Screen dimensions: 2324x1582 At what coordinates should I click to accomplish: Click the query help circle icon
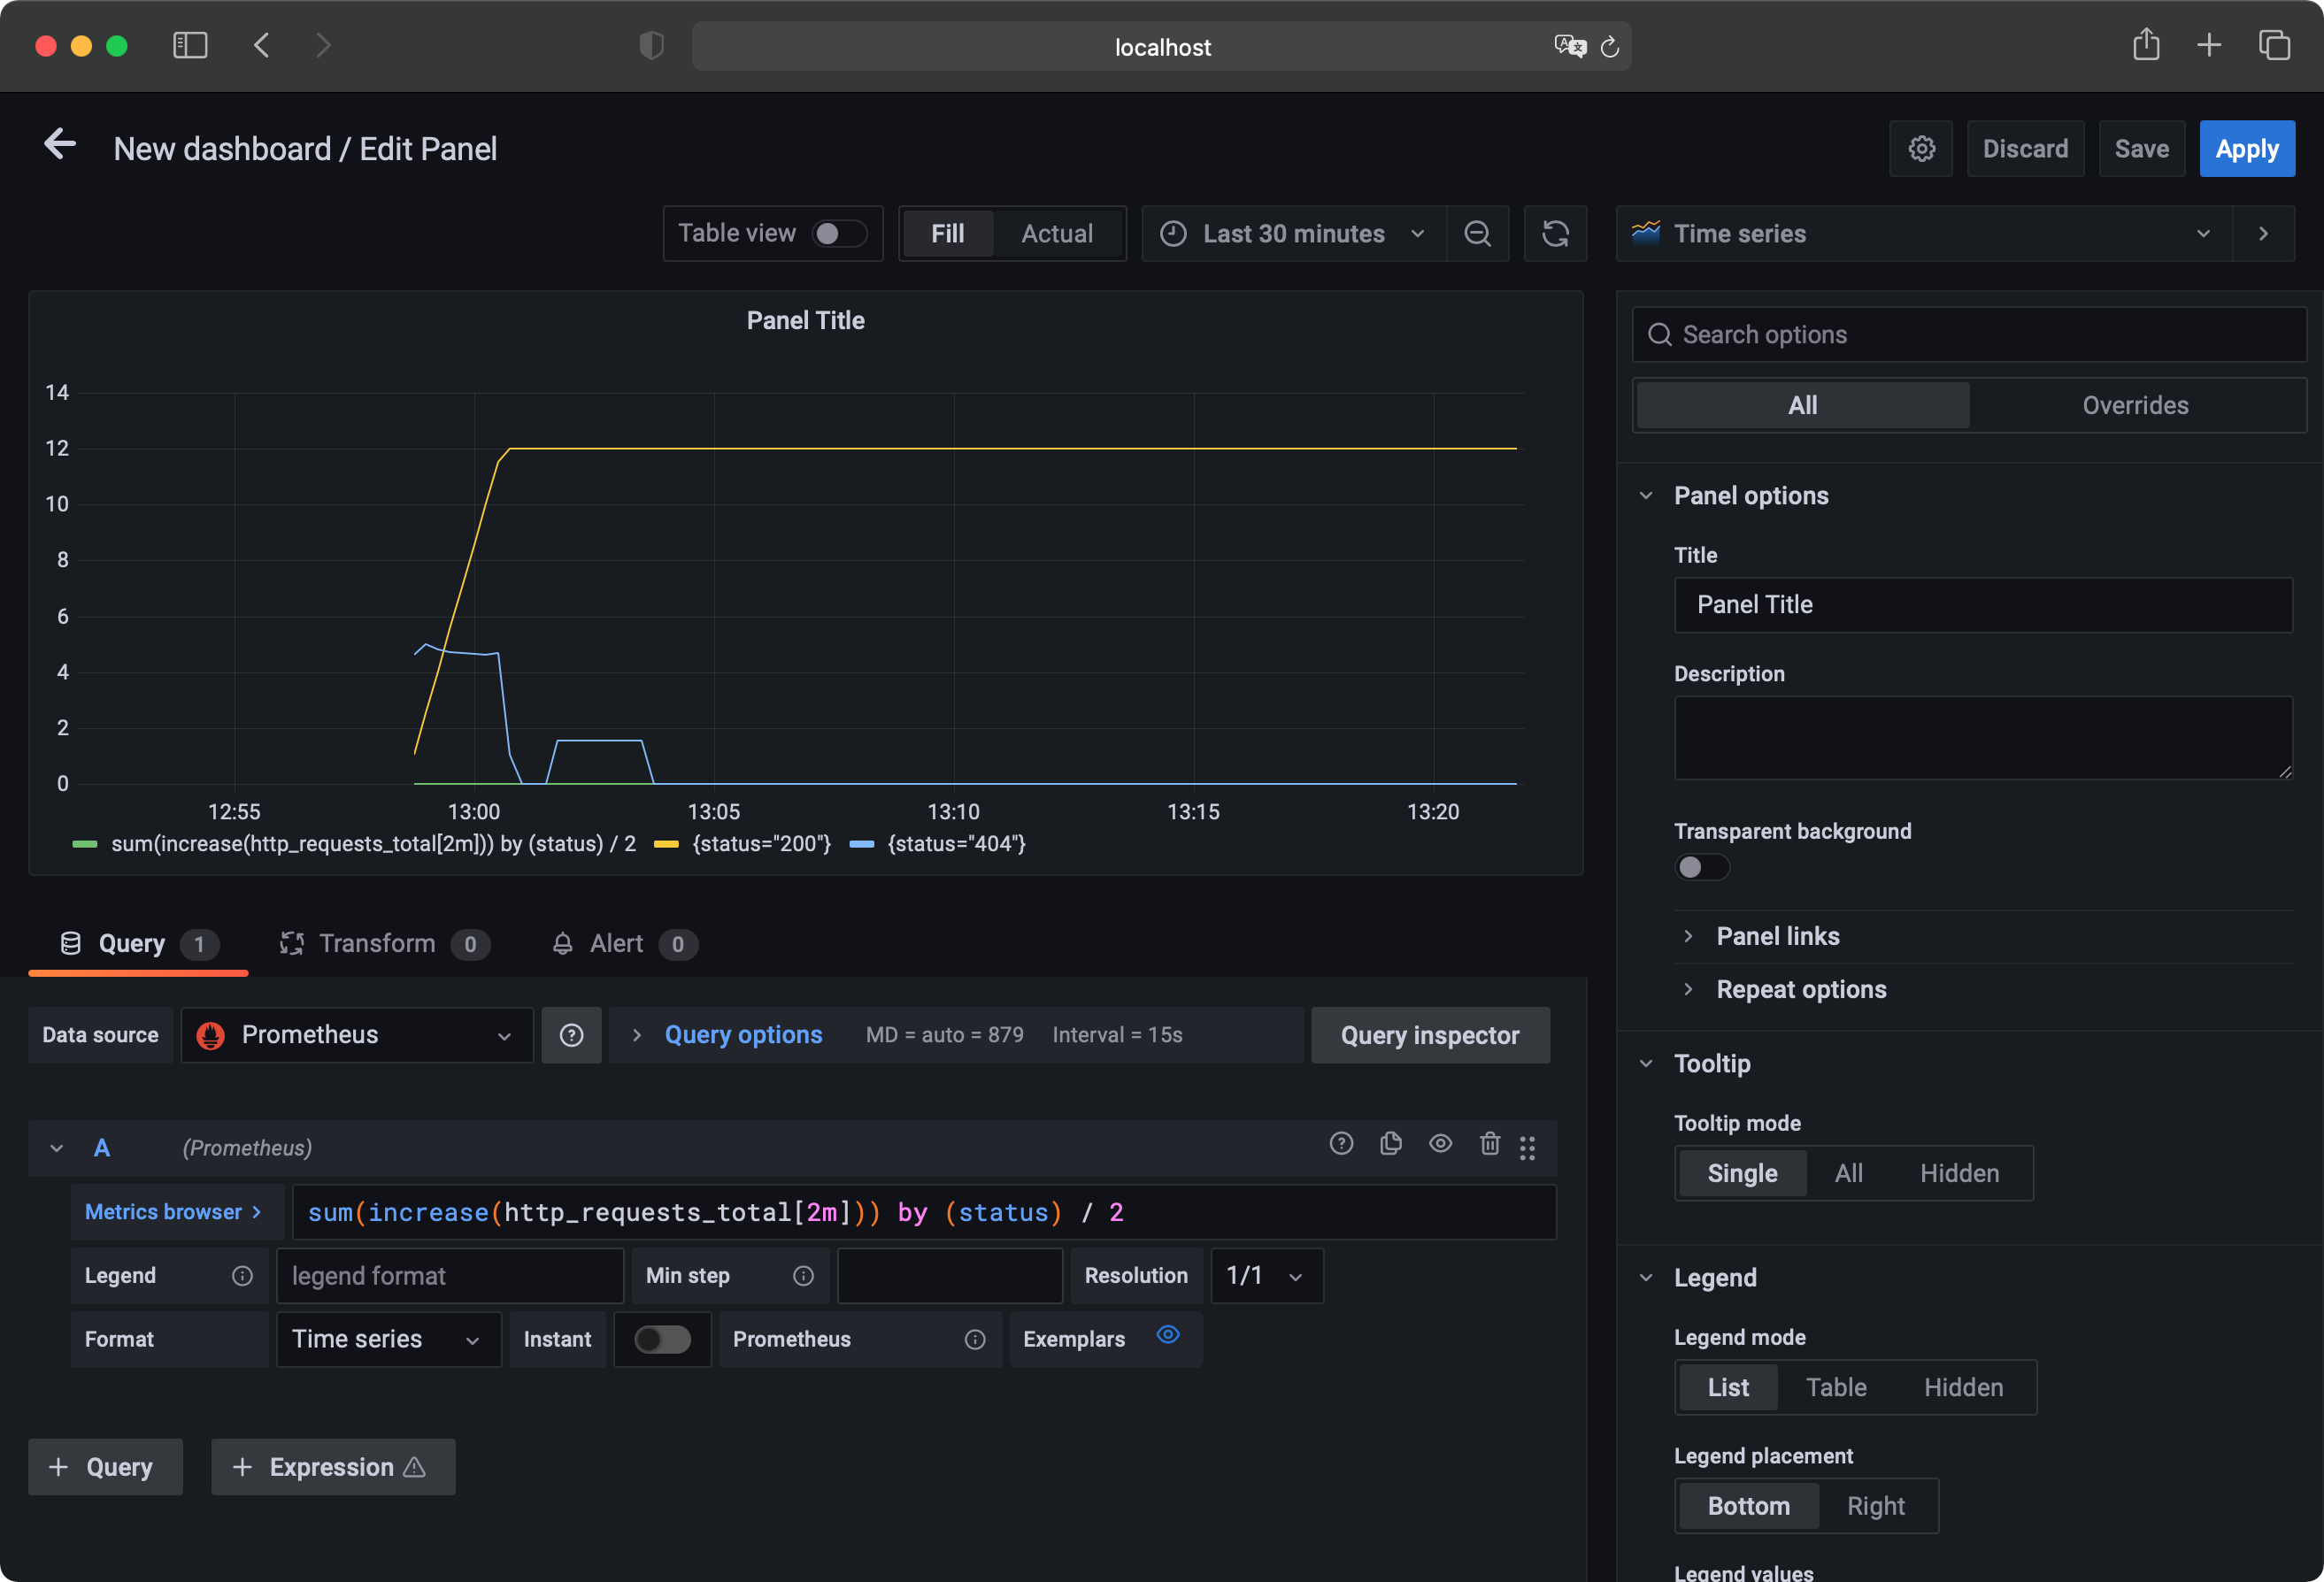pyautogui.click(x=1343, y=1146)
